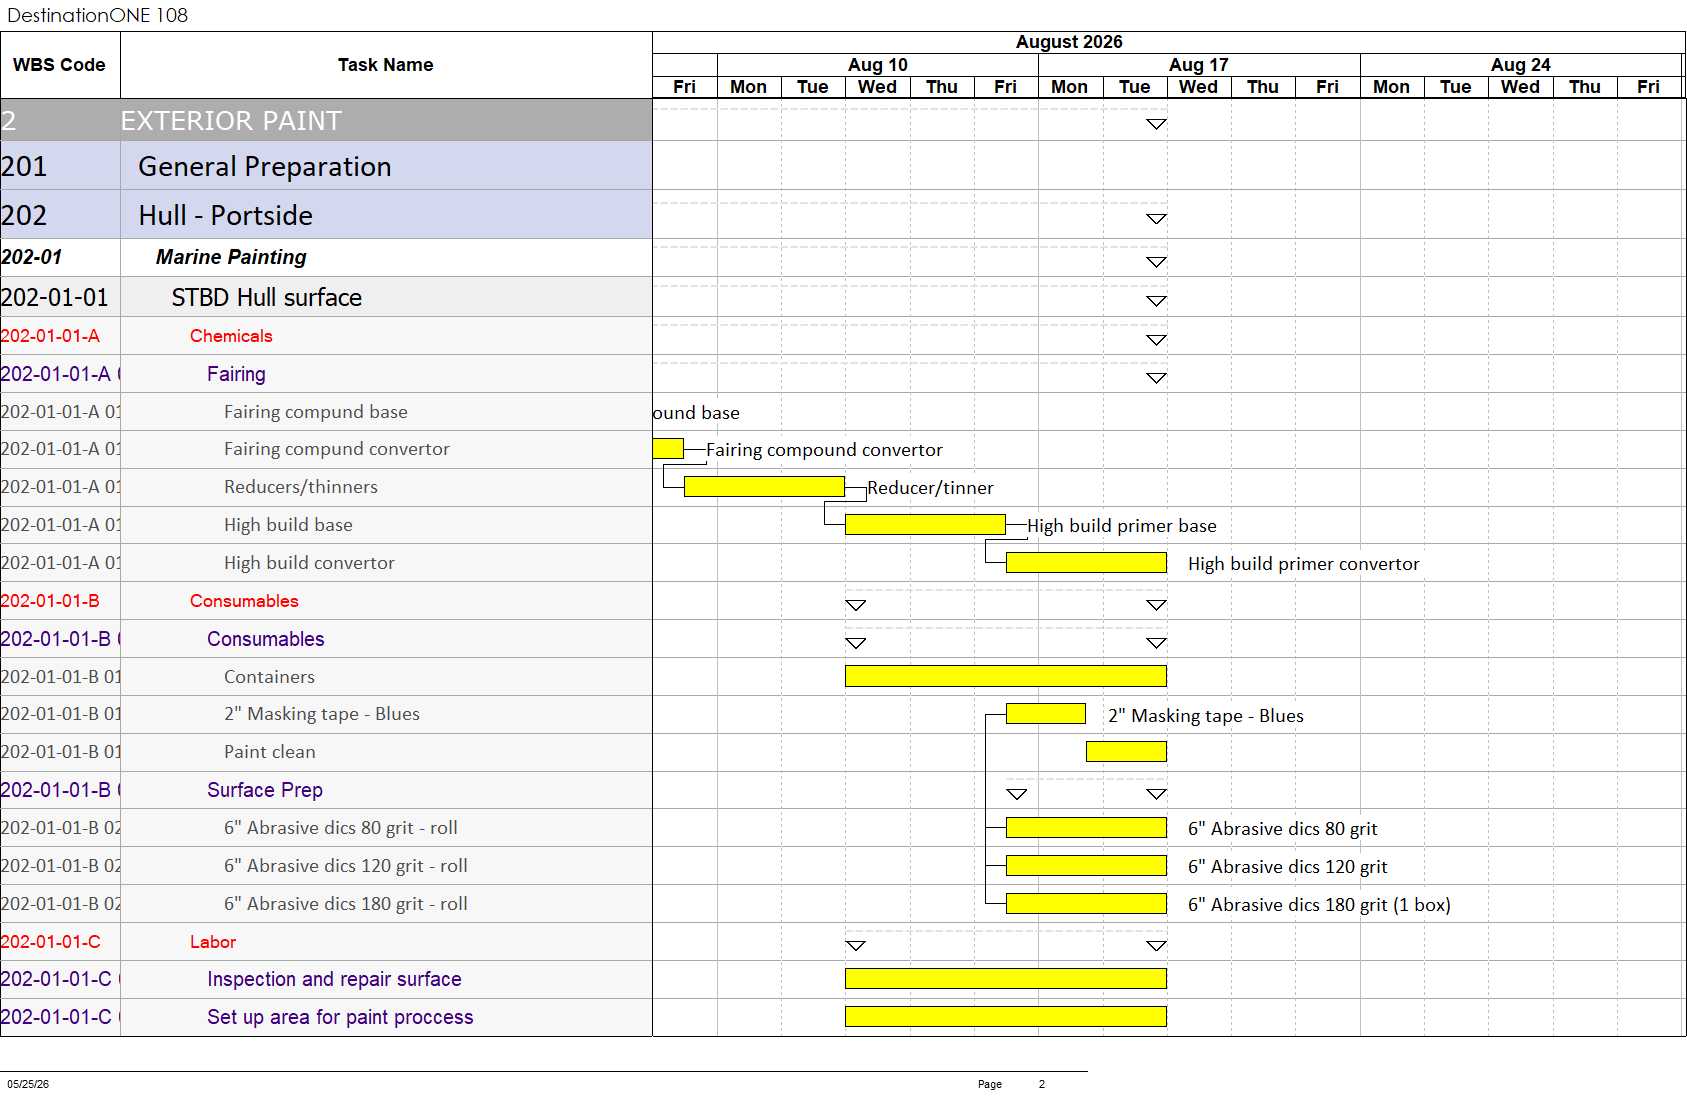Click the Aug 17 week header
The height and width of the screenshot is (1097, 1687).
(x=1199, y=65)
